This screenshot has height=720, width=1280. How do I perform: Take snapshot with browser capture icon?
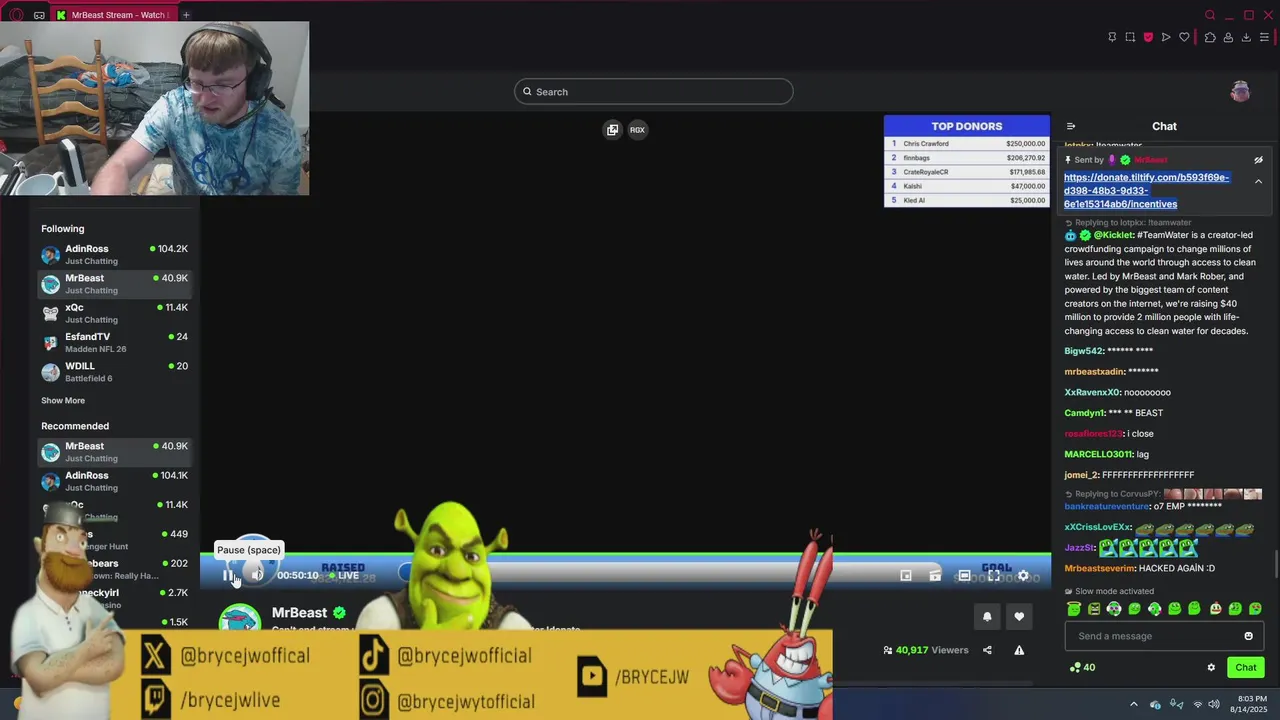(1130, 37)
